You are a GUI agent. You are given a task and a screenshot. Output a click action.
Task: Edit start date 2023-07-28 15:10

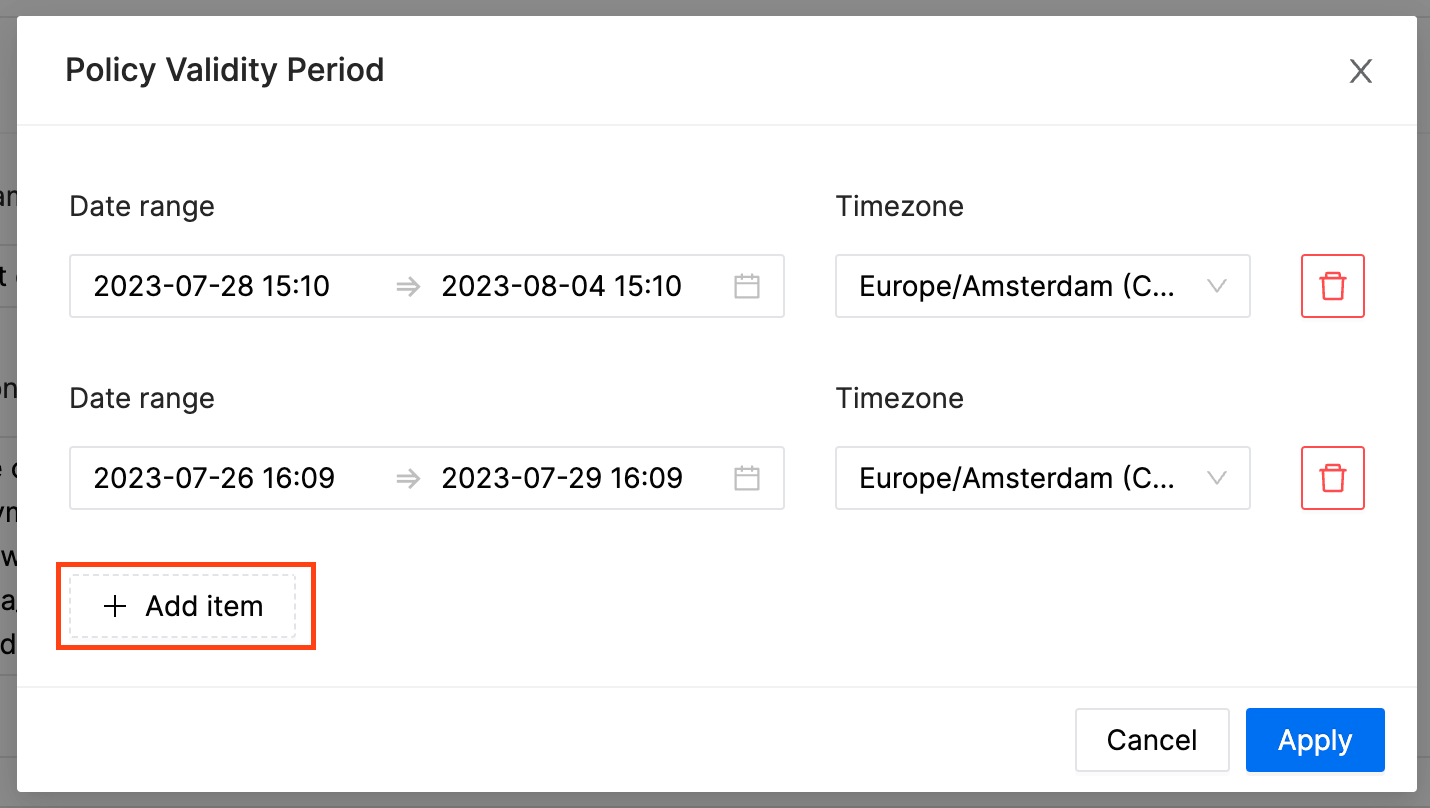(x=212, y=286)
